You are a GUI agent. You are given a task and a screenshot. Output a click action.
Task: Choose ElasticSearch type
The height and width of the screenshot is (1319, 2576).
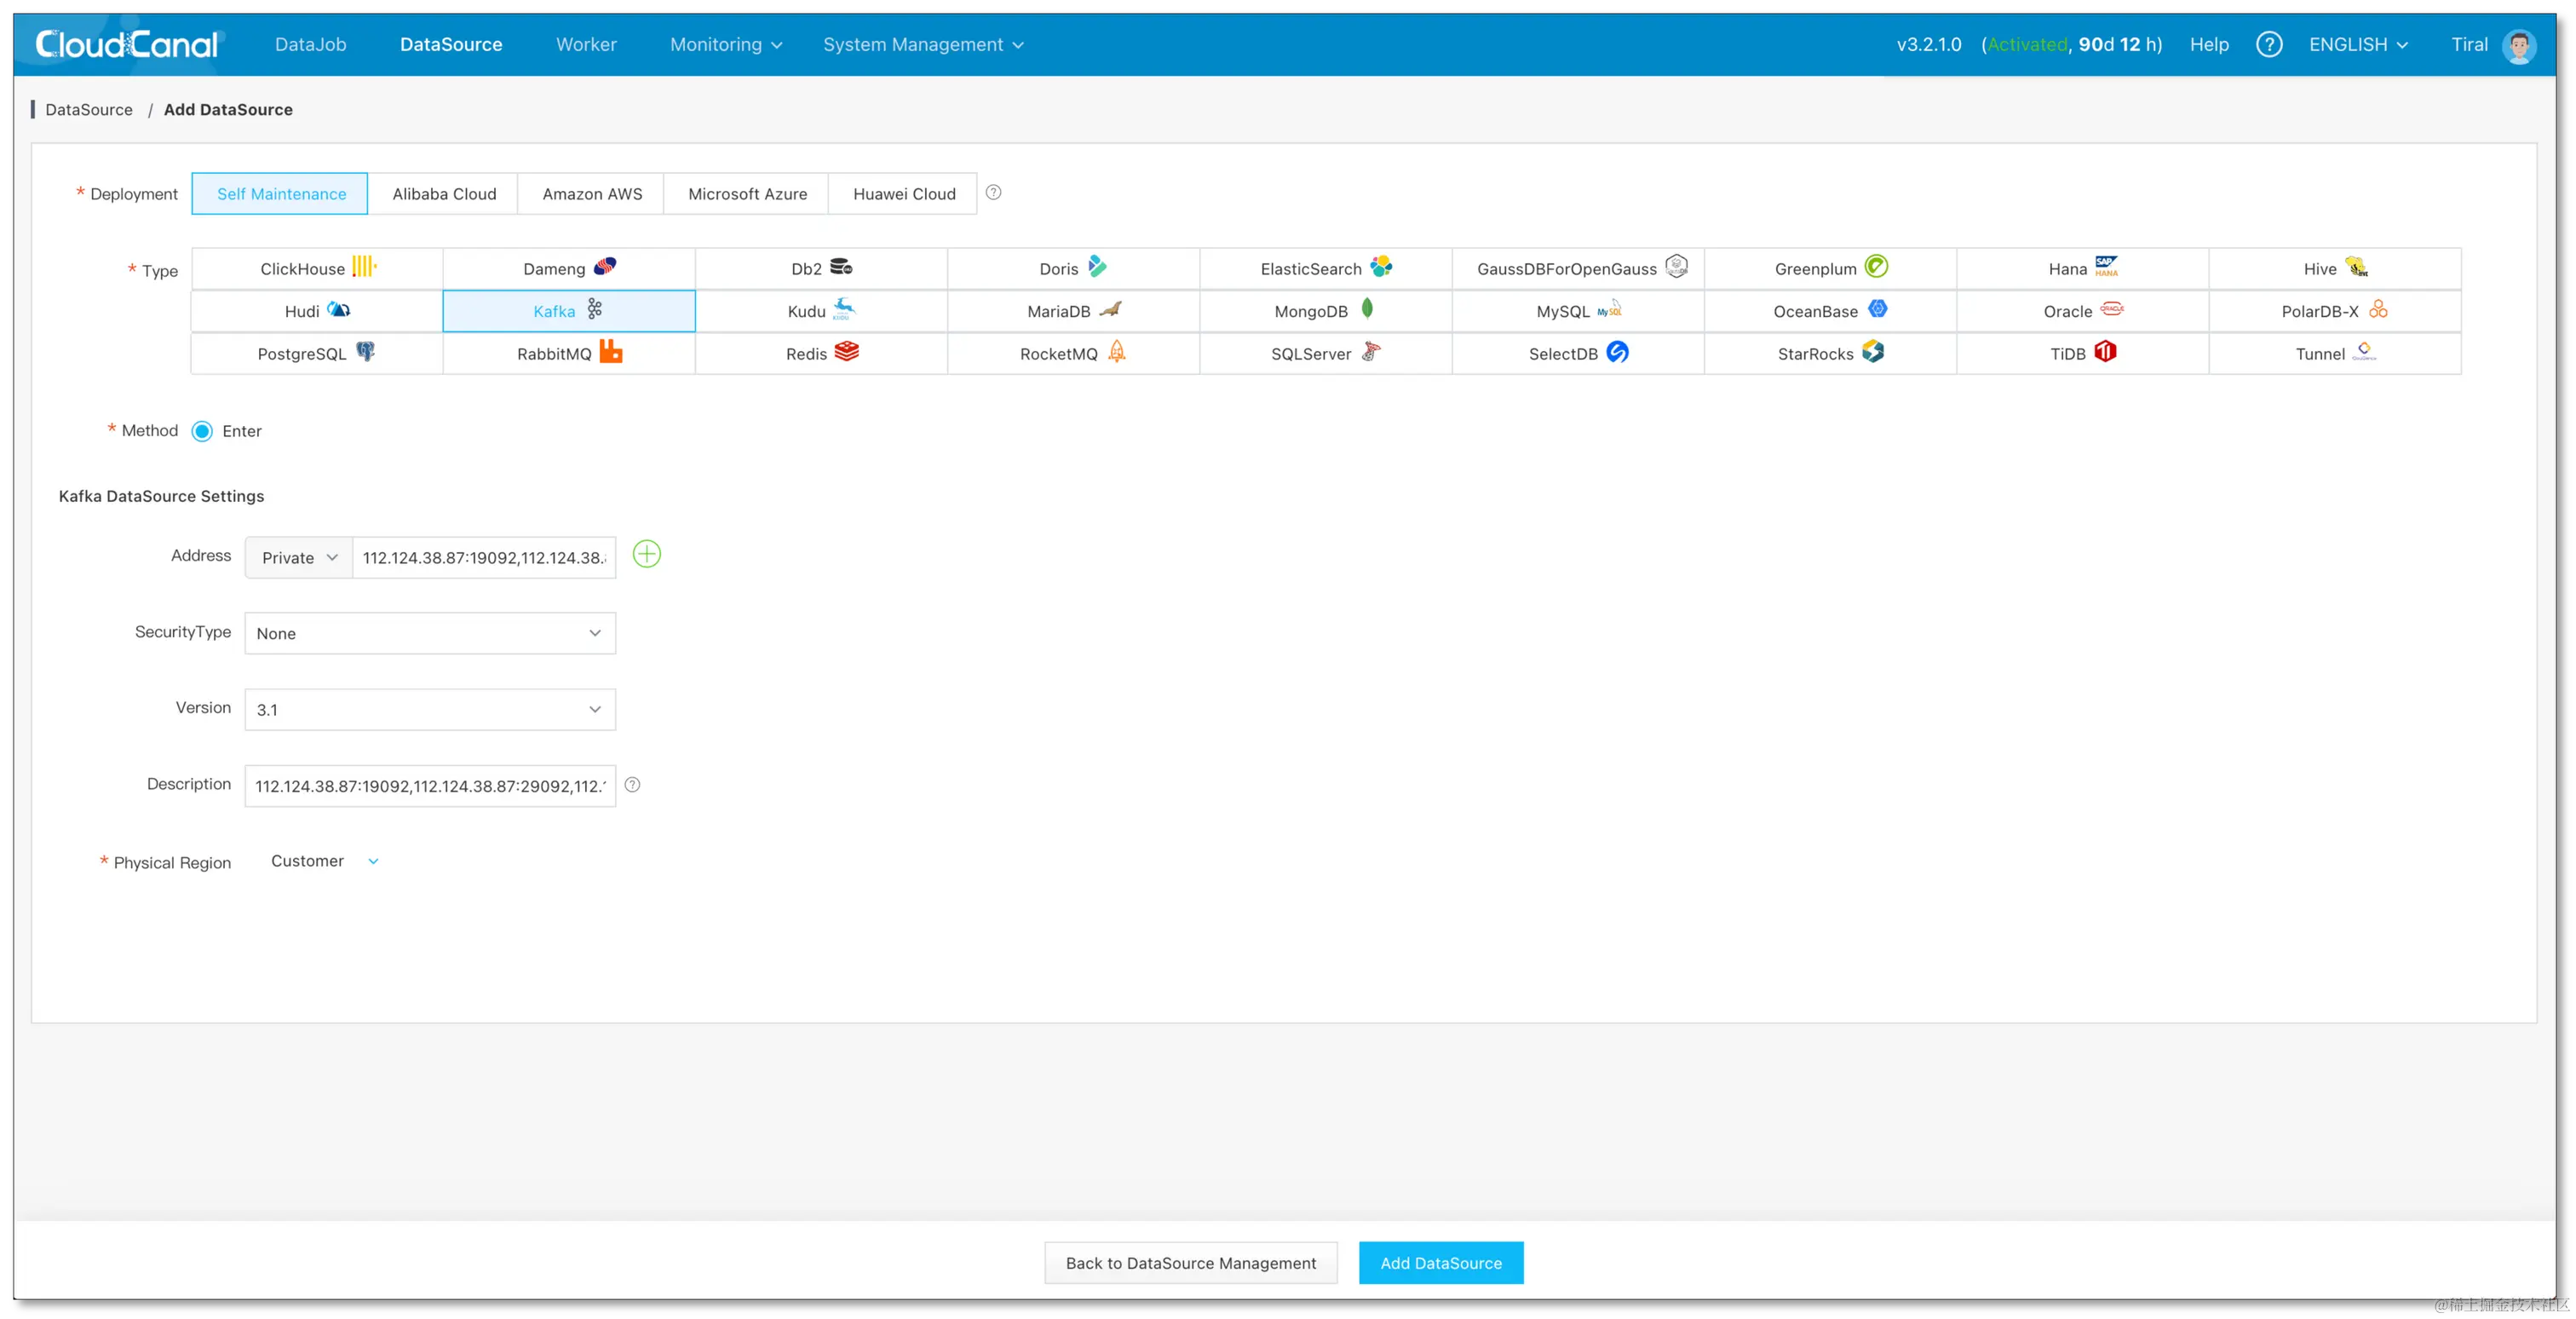point(1326,268)
